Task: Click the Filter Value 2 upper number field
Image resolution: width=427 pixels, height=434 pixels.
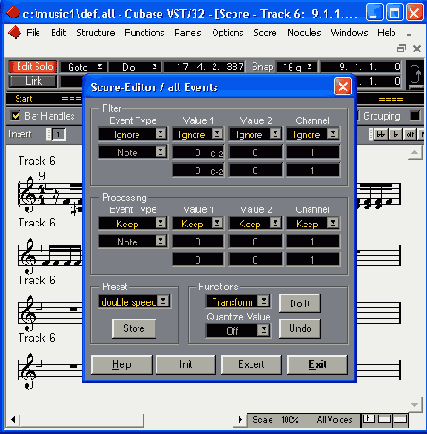Action: point(255,152)
